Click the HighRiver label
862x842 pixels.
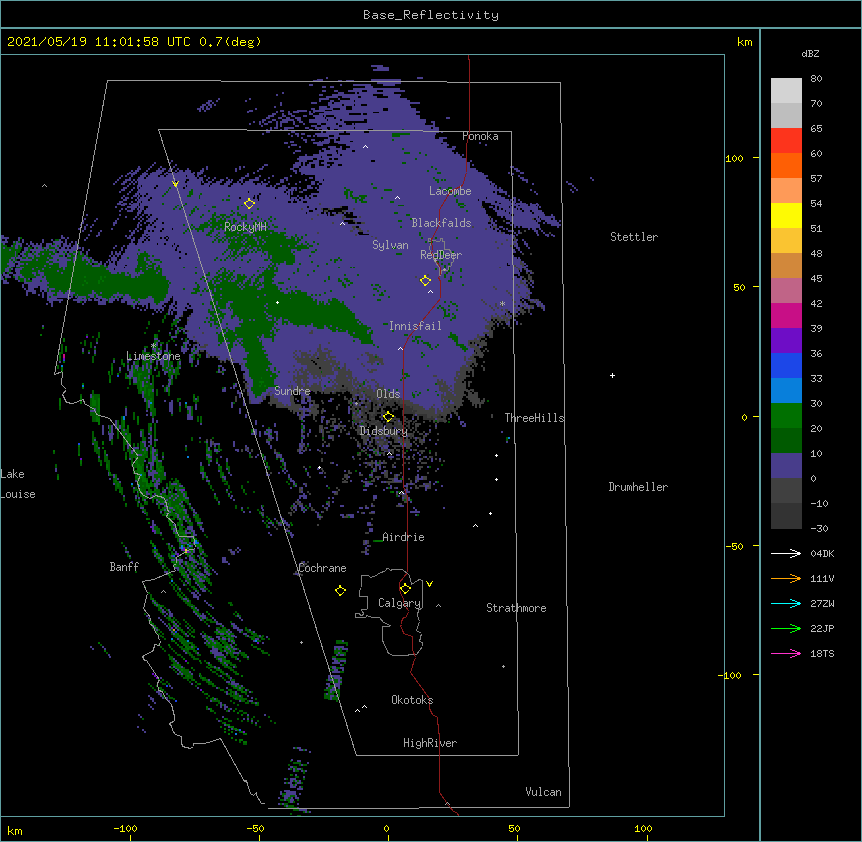[x=430, y=743]
